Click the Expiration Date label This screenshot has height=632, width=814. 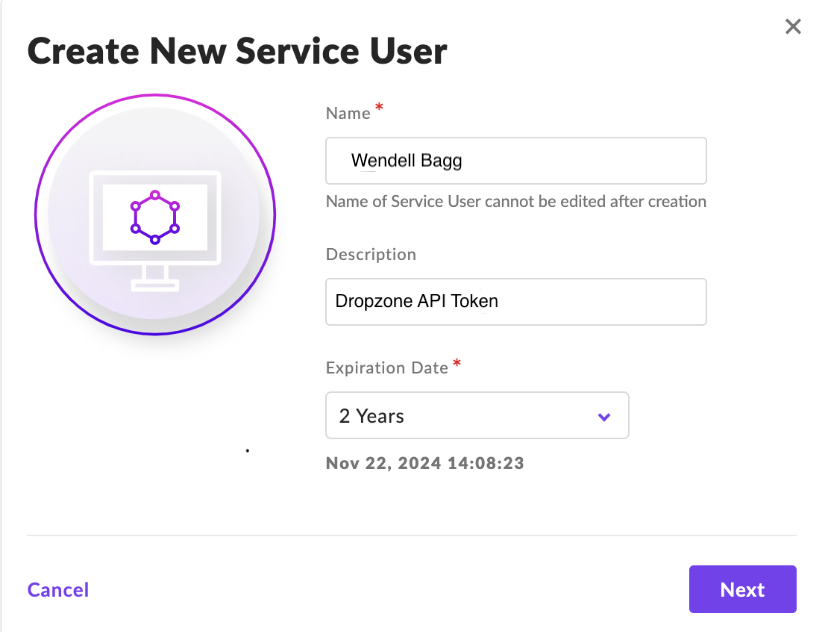click(x=386, y=367)
